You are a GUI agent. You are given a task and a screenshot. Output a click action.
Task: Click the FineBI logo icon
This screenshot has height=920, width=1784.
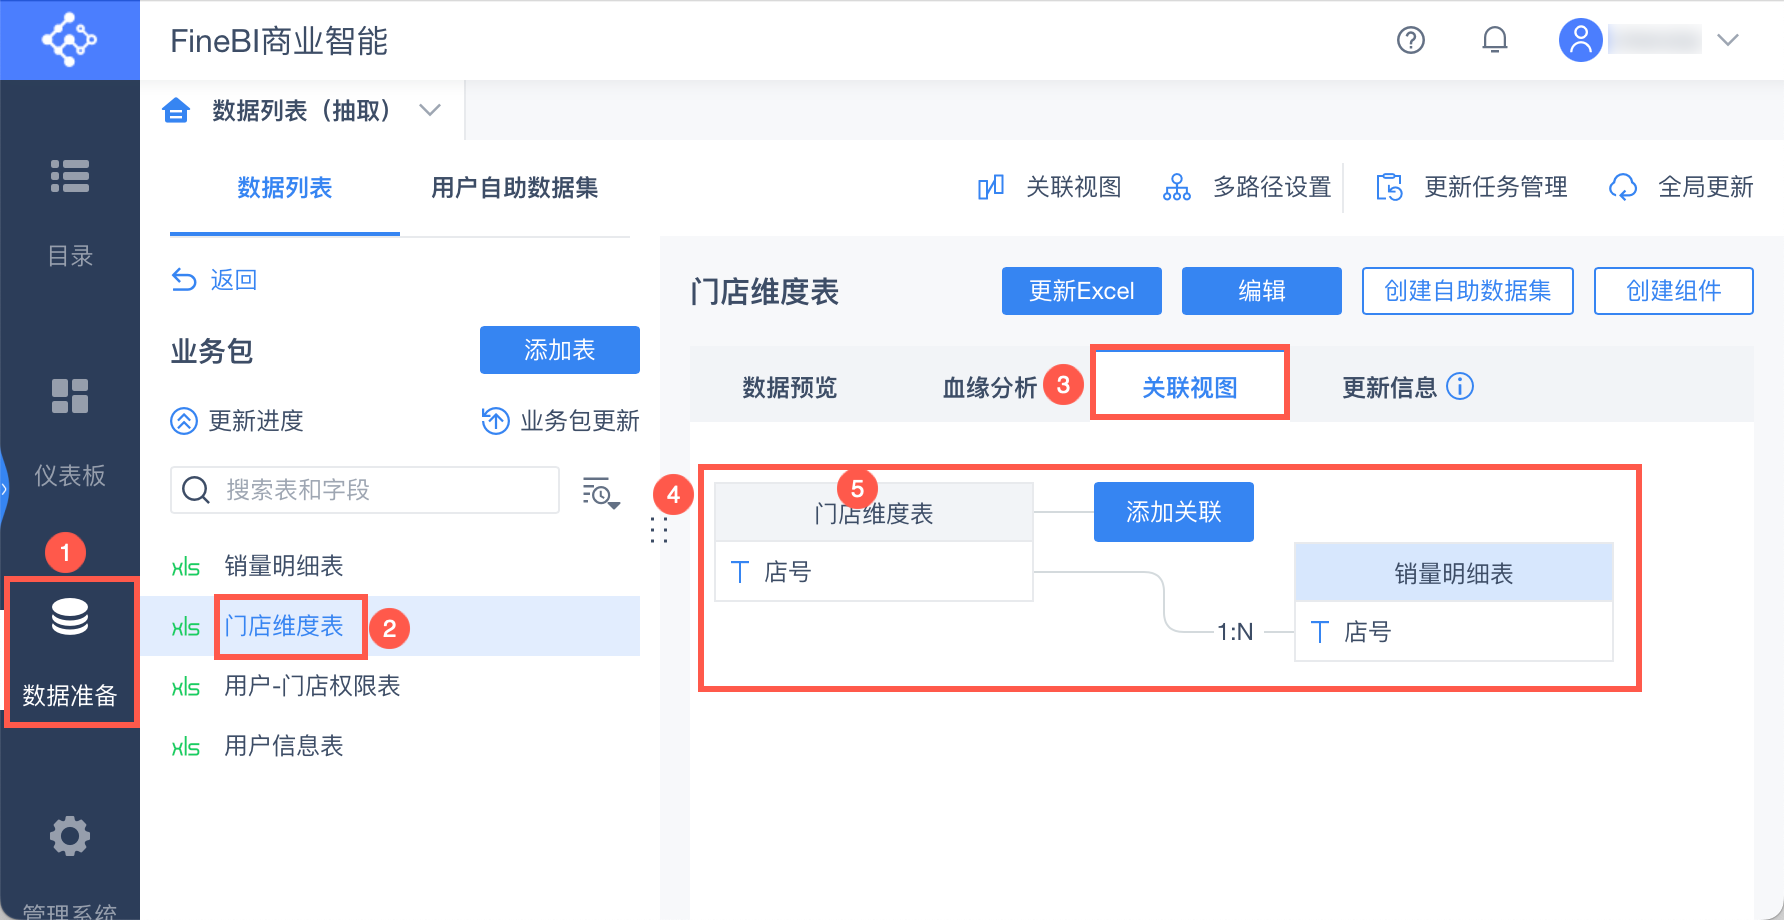pos(69,40)
